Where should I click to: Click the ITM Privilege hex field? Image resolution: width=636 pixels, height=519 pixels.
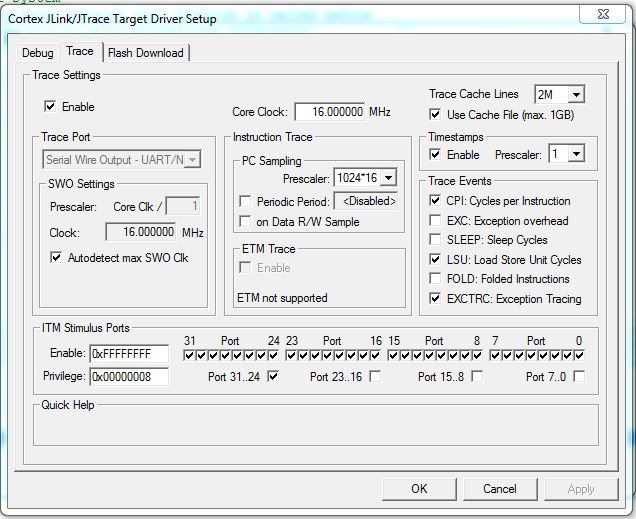click(x=129, y=377)
